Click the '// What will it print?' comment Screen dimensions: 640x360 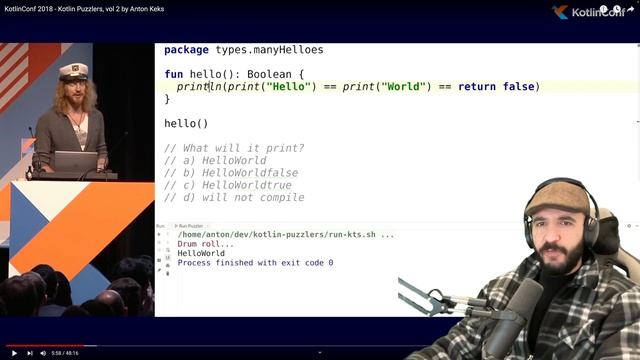pos(234,148)
